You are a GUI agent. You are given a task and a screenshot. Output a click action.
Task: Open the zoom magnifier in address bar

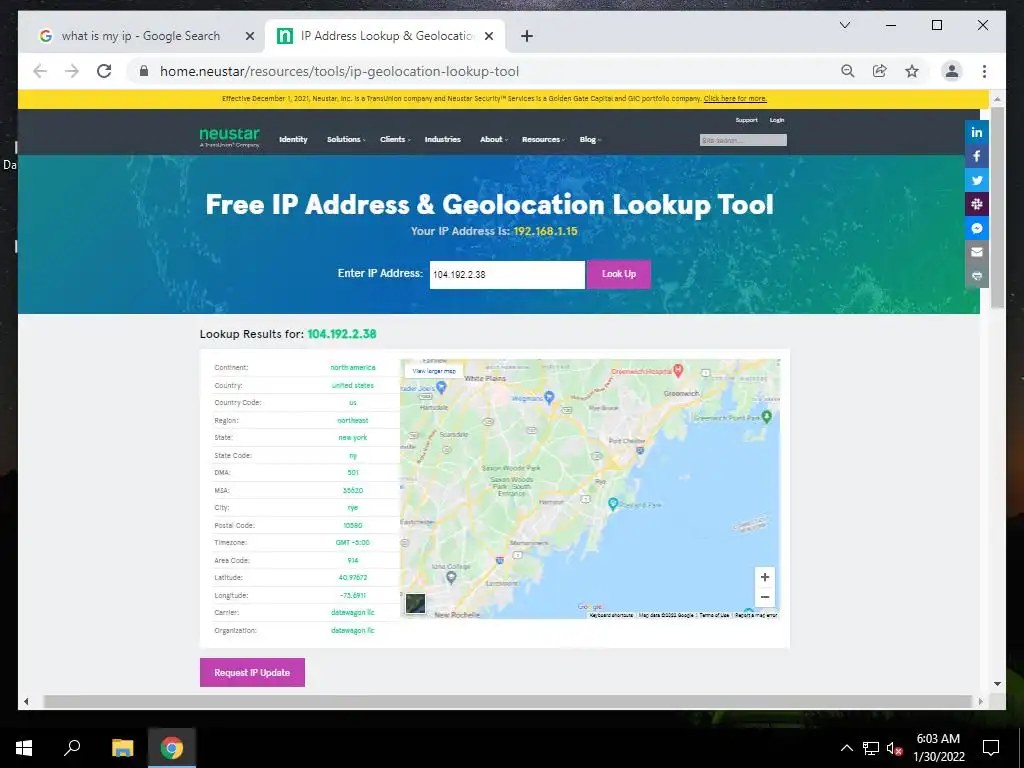coord(848,71)
